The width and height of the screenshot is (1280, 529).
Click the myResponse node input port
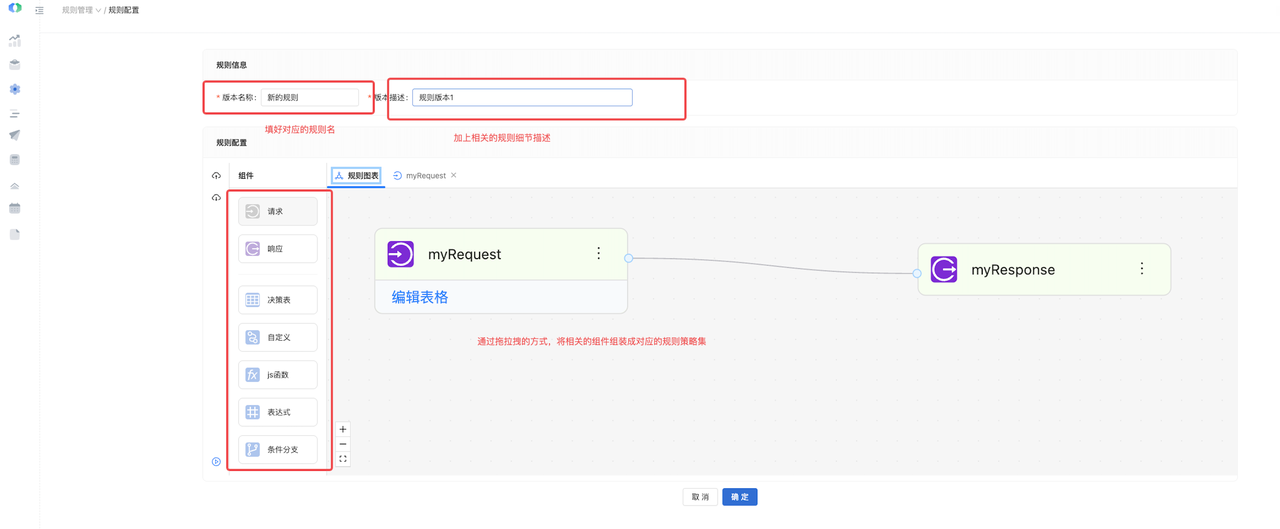click(917, 273)
